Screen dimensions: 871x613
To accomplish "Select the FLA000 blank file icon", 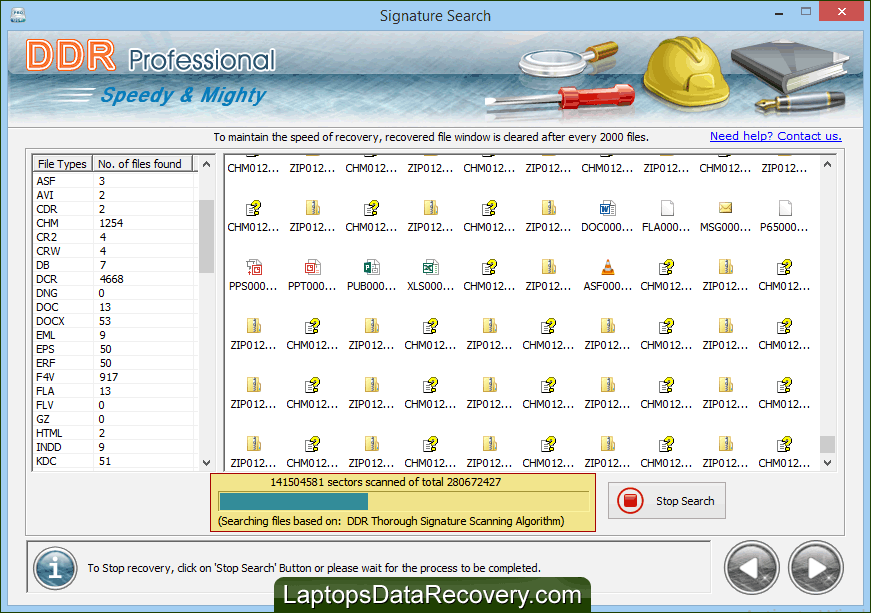I will click(667, 208).
